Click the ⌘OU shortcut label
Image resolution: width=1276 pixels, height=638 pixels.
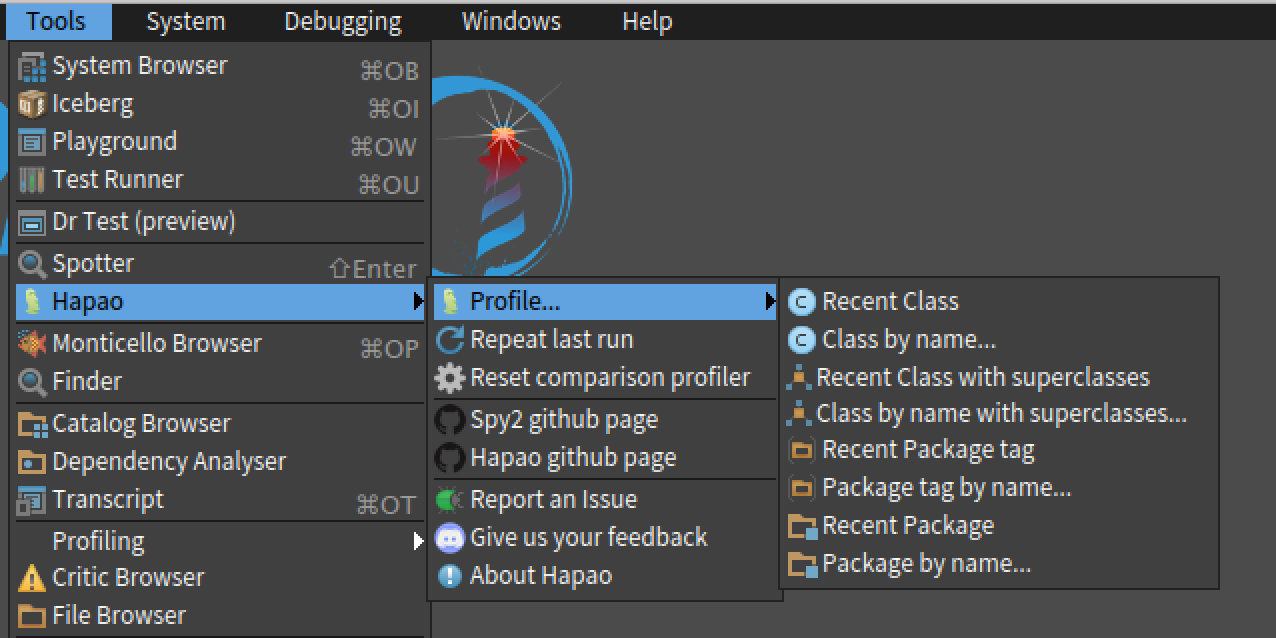point(388,185)
